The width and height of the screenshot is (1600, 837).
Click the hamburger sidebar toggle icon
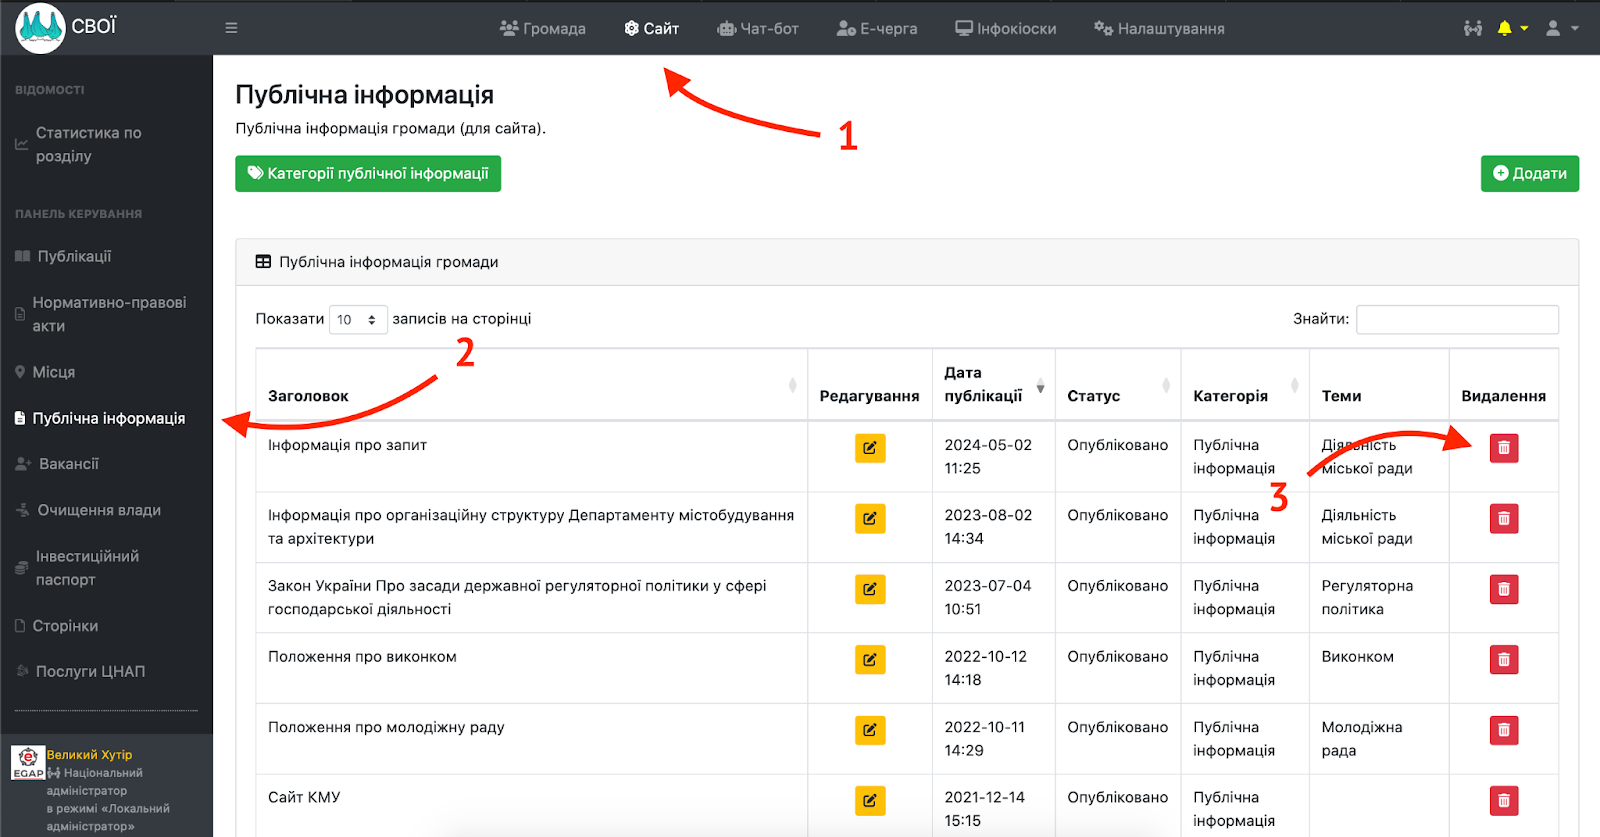pos(231,28)
